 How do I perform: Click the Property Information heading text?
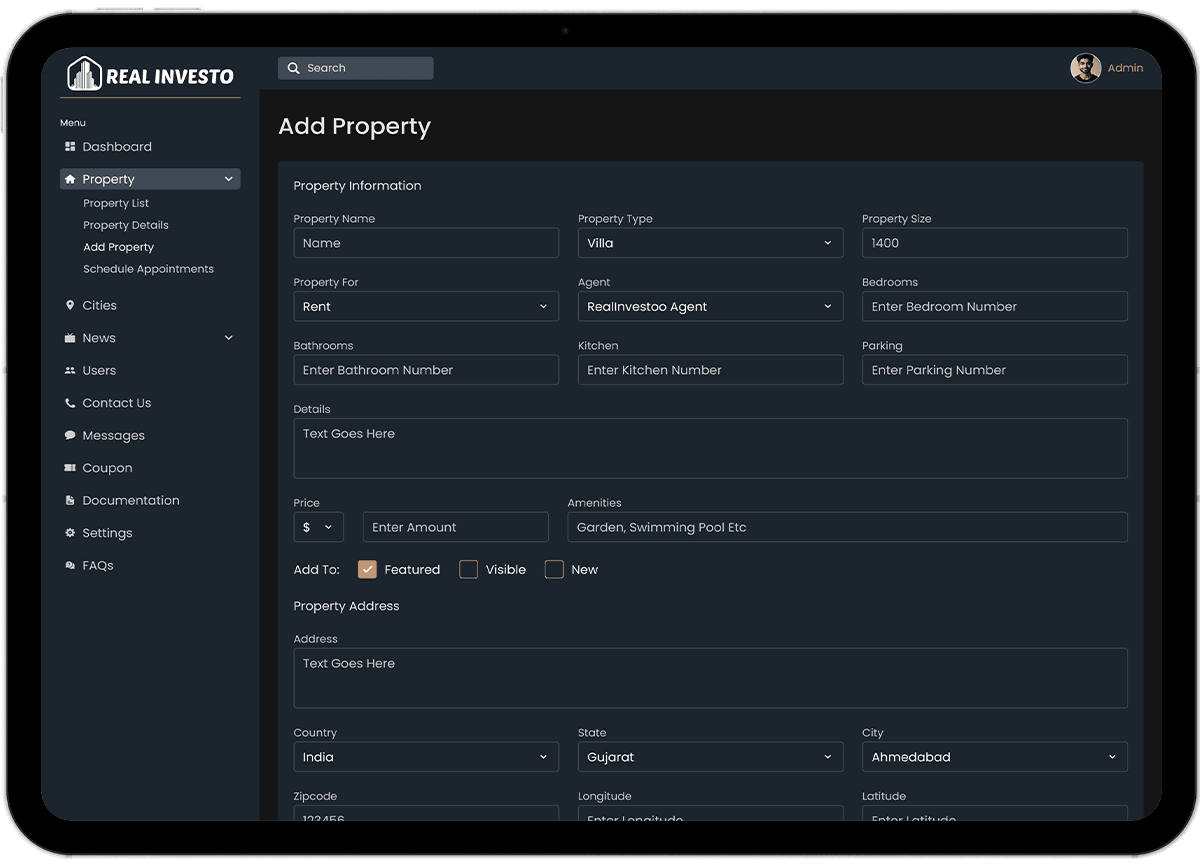click(x=357, y=186)
